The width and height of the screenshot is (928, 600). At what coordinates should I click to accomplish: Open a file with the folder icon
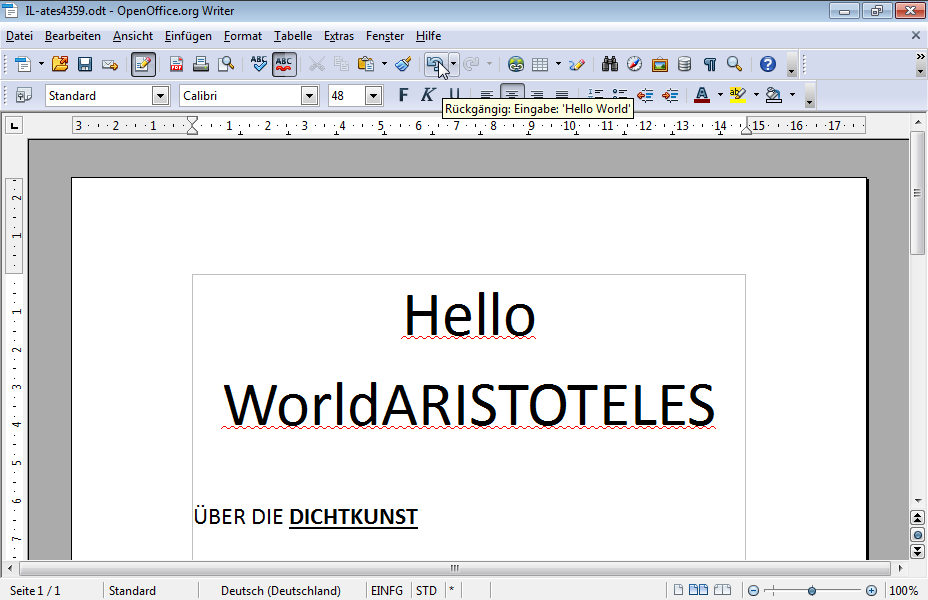click(60, 64)
